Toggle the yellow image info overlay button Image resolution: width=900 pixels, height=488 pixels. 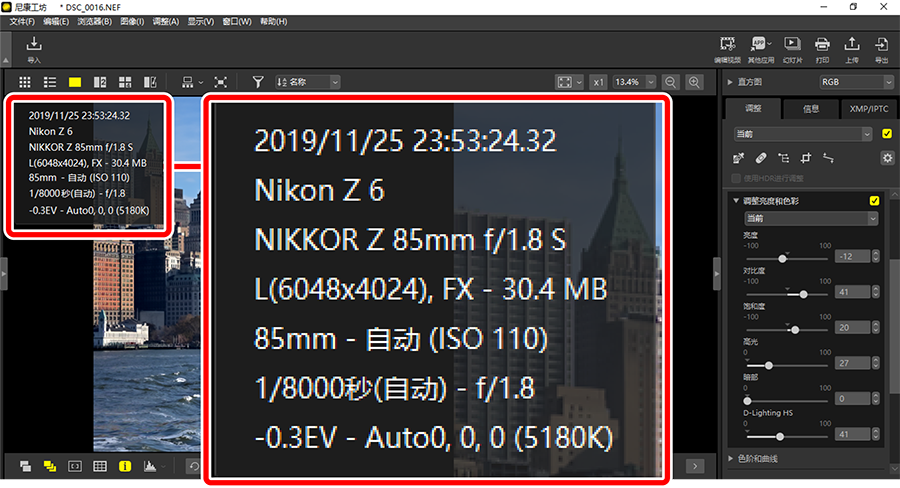coord(125,466)
